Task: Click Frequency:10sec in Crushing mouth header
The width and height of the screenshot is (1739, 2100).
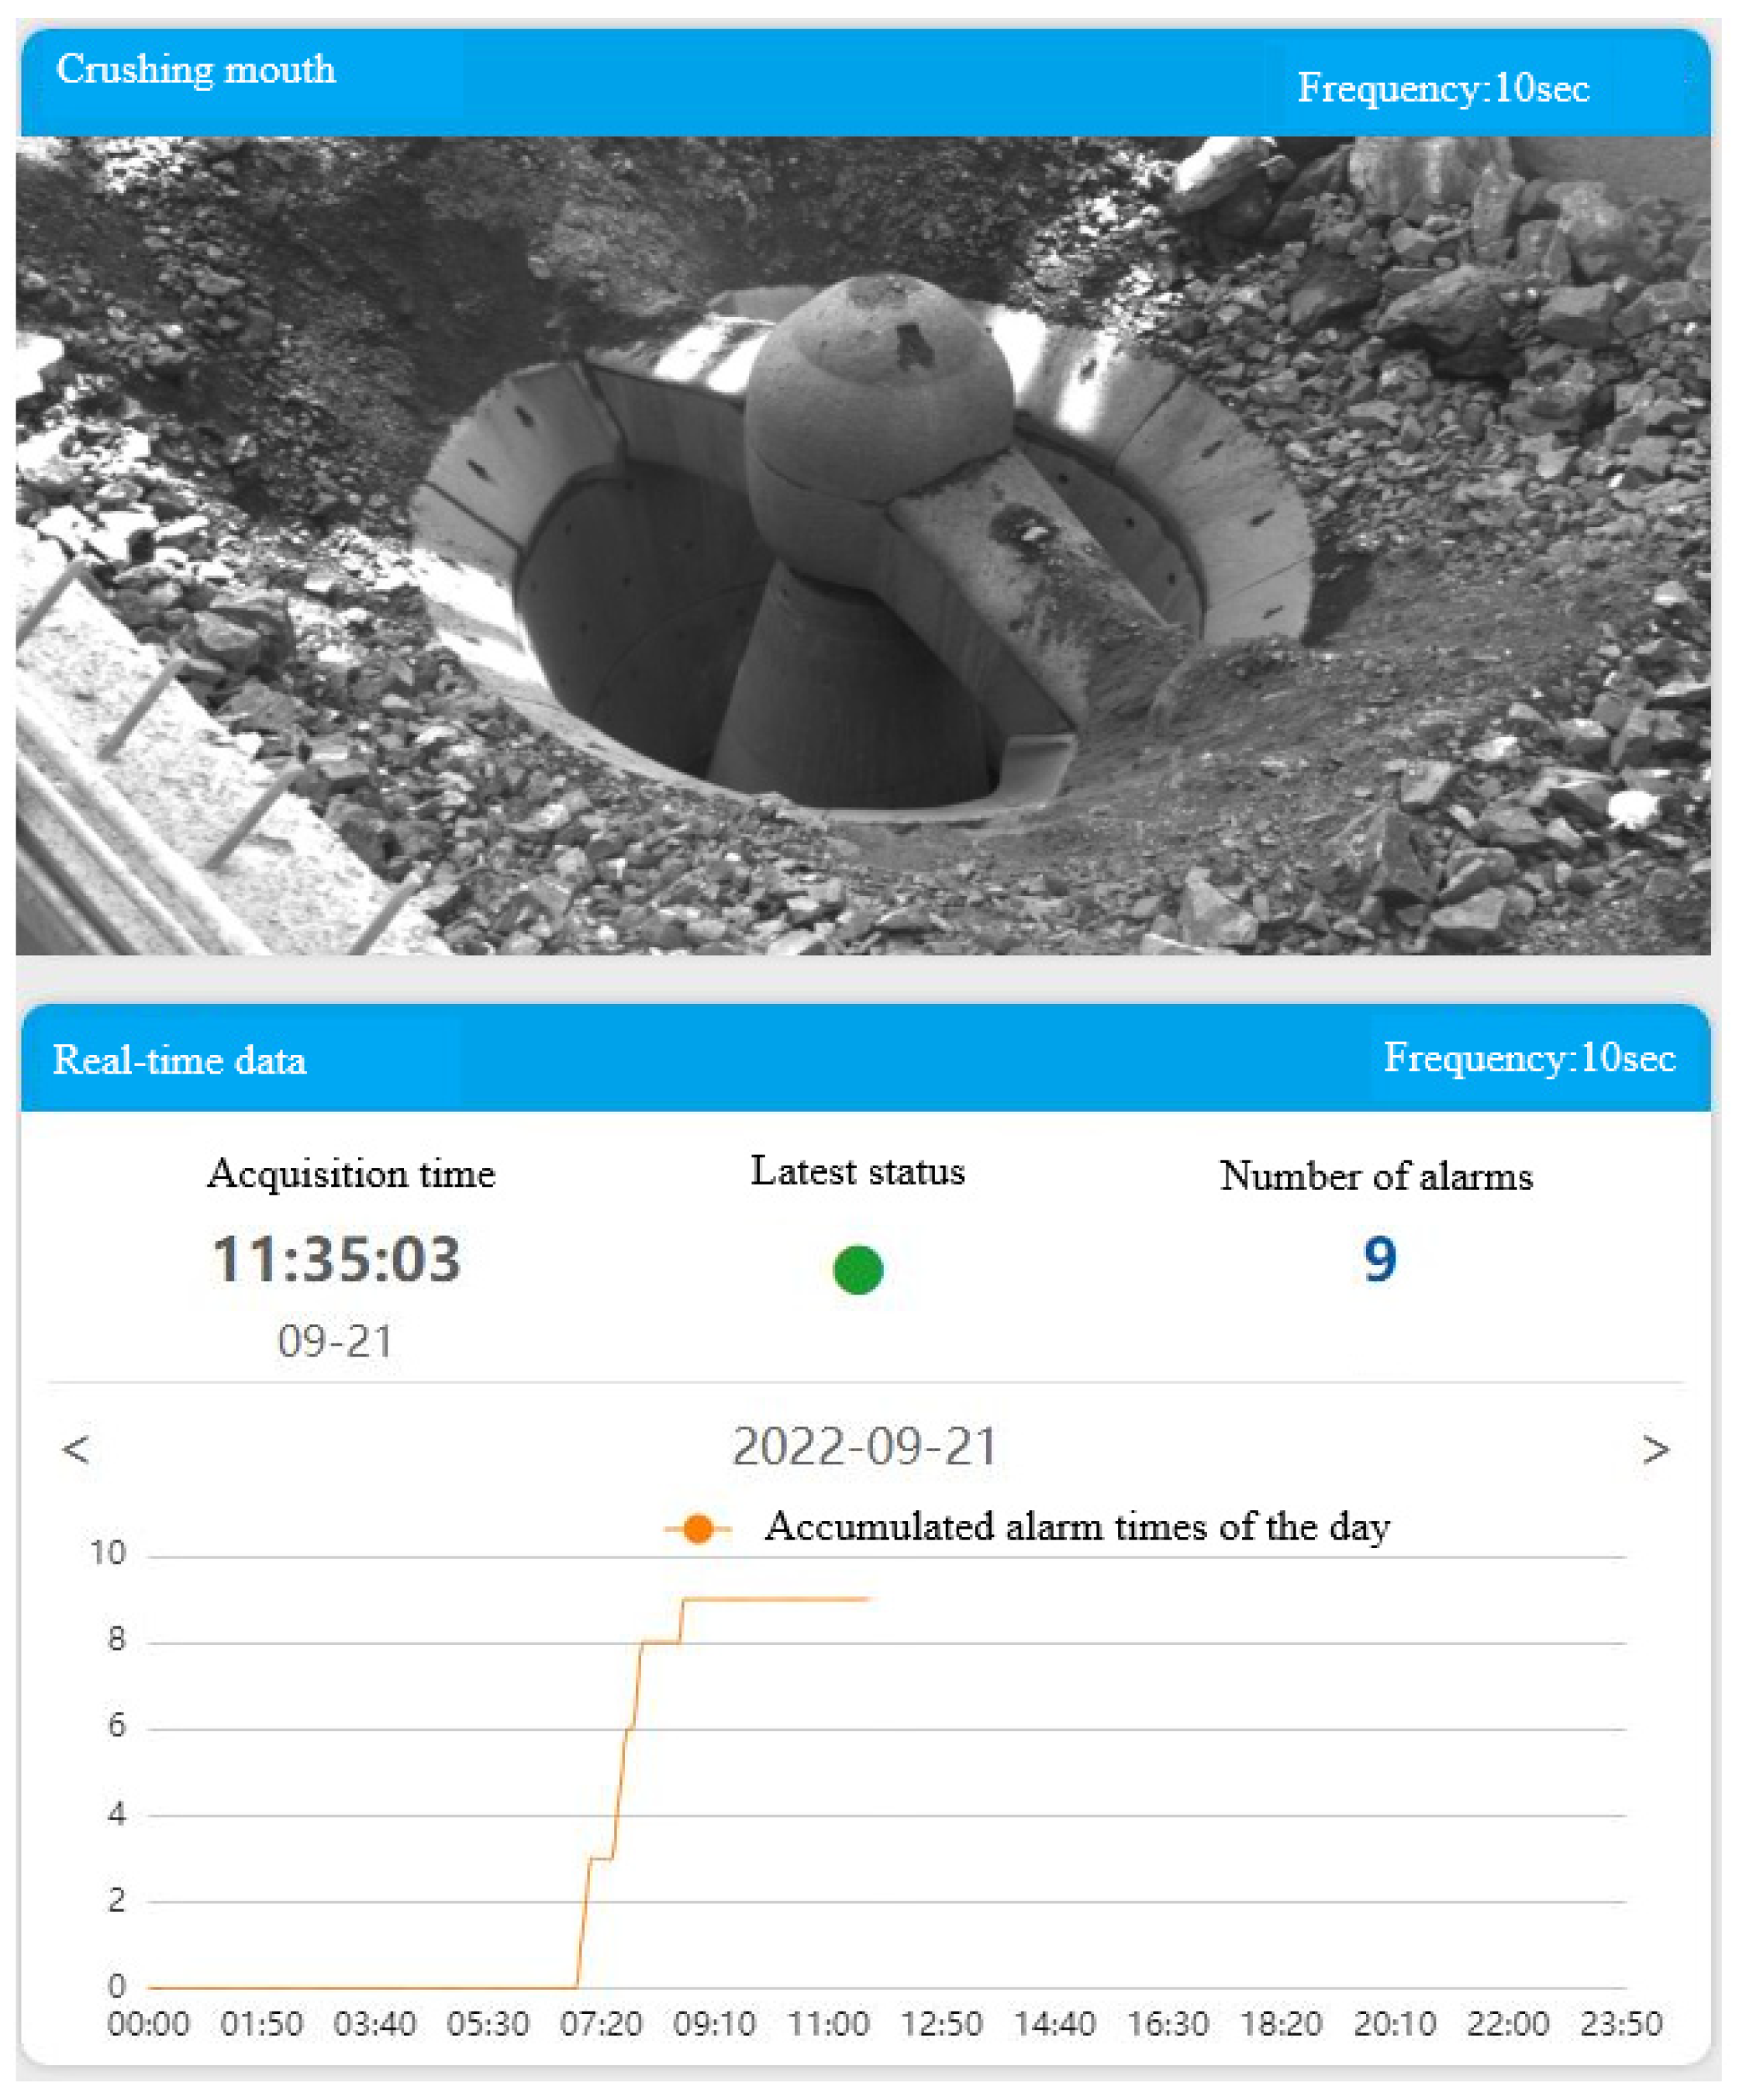Action: tap(1443, 88)
